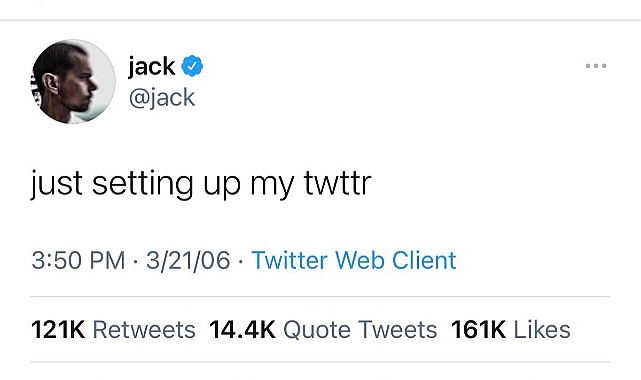View the 121K Retweets list
Screen dimensions: 641x380
coord(113,330)
